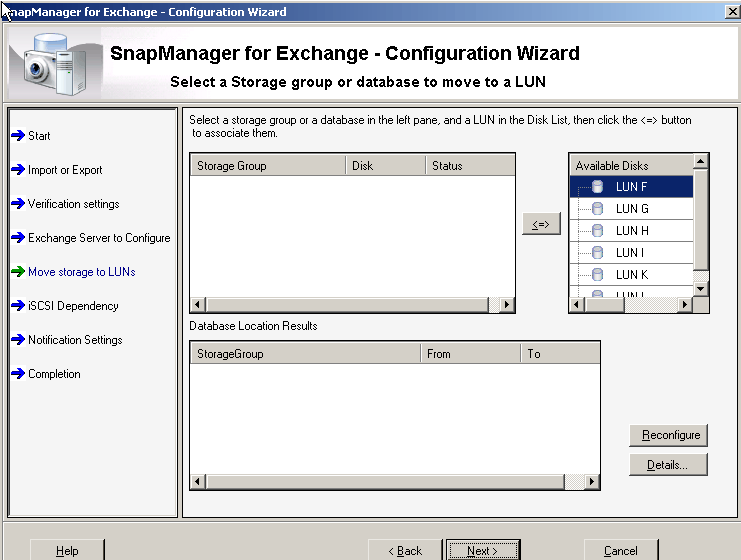Click the LUN H disk icon
This screenshot has height=560, width=741.
(x=597, y=231)
